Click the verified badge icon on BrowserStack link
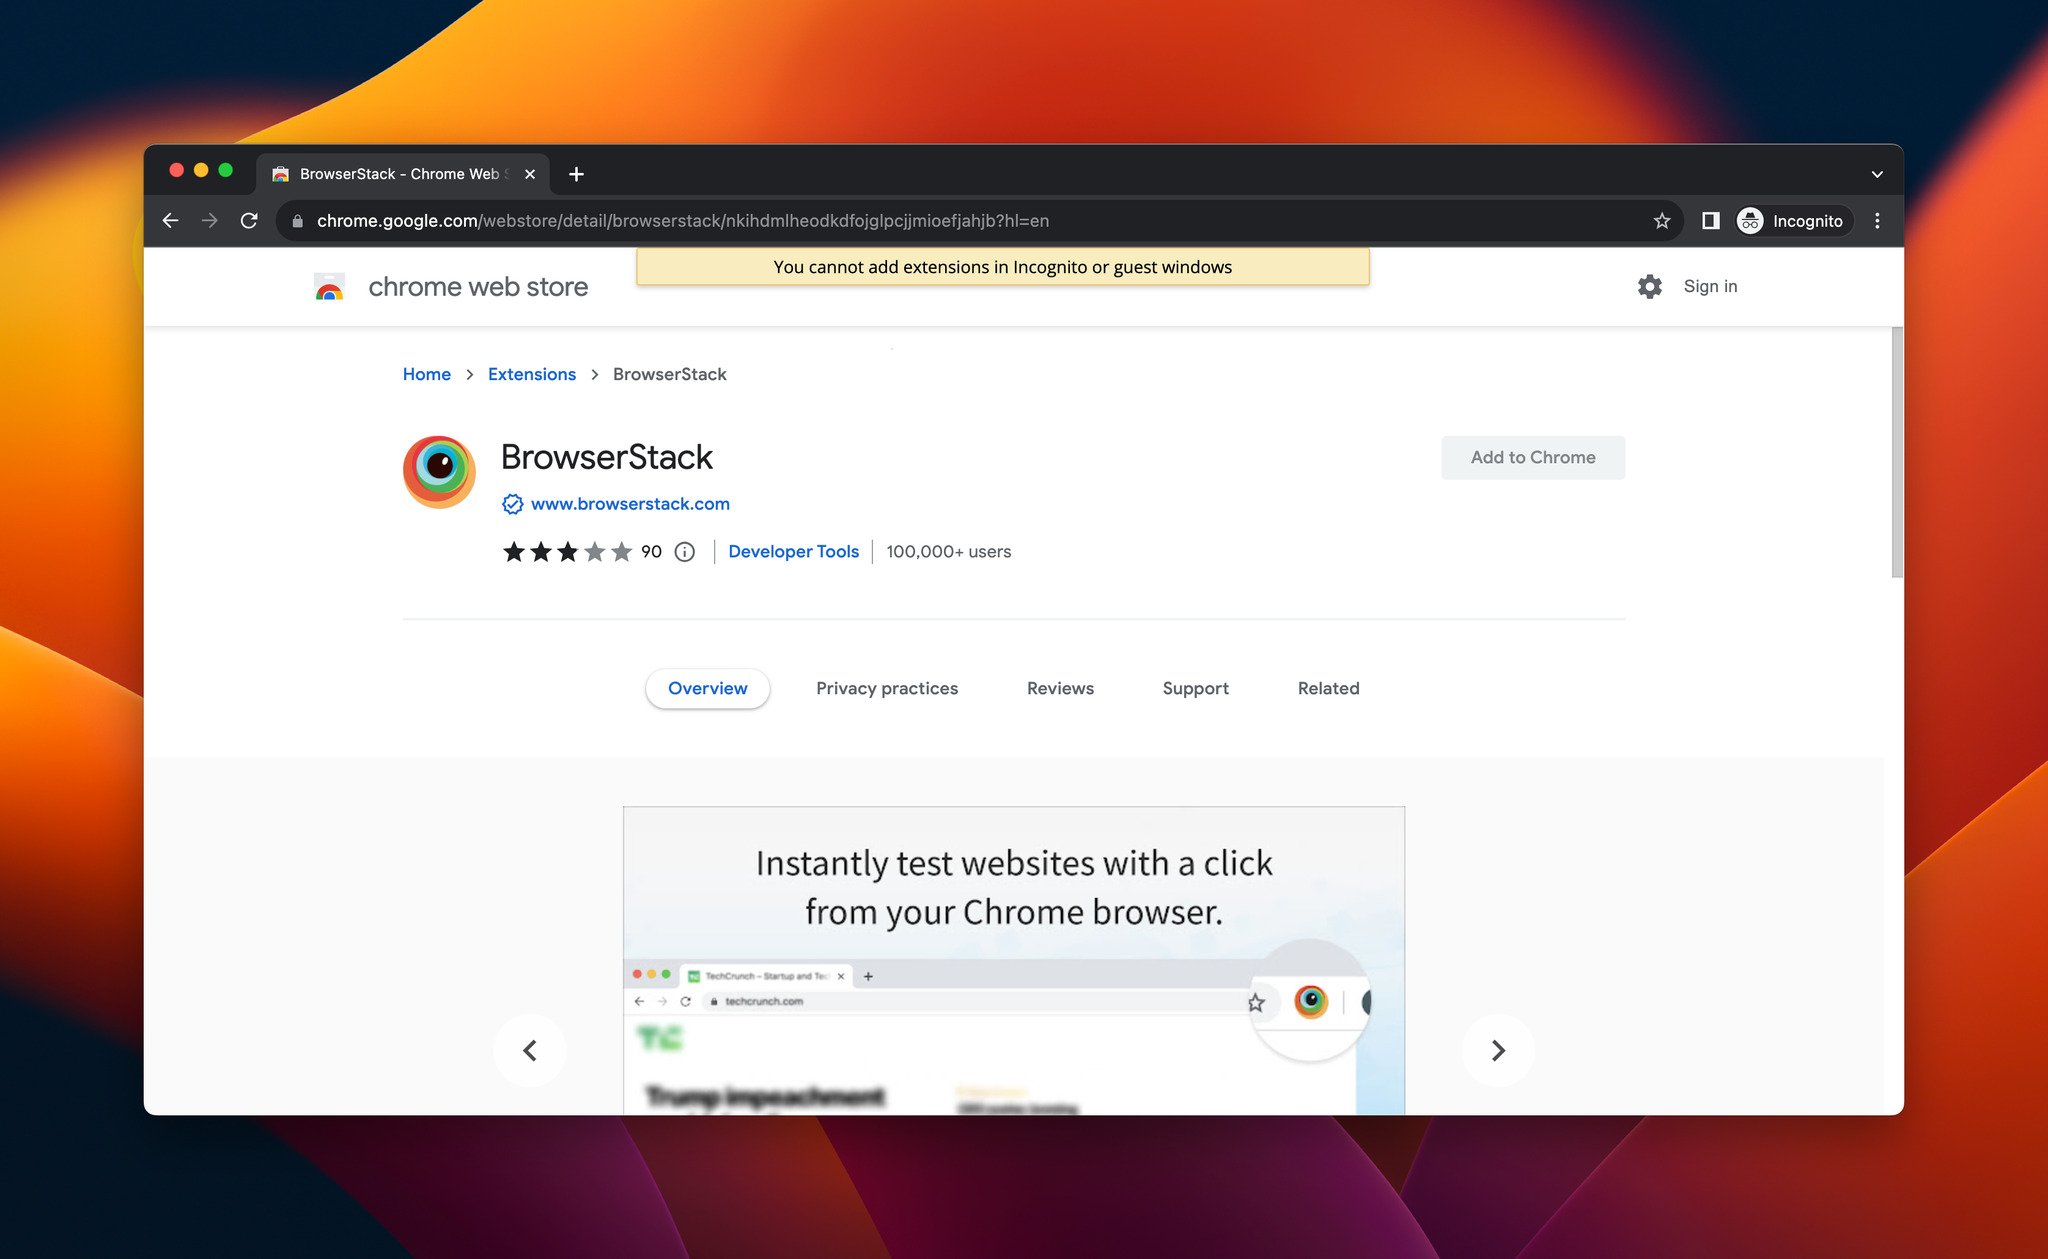Screen dimensions: 2048x1259 [x=509, y=503]
